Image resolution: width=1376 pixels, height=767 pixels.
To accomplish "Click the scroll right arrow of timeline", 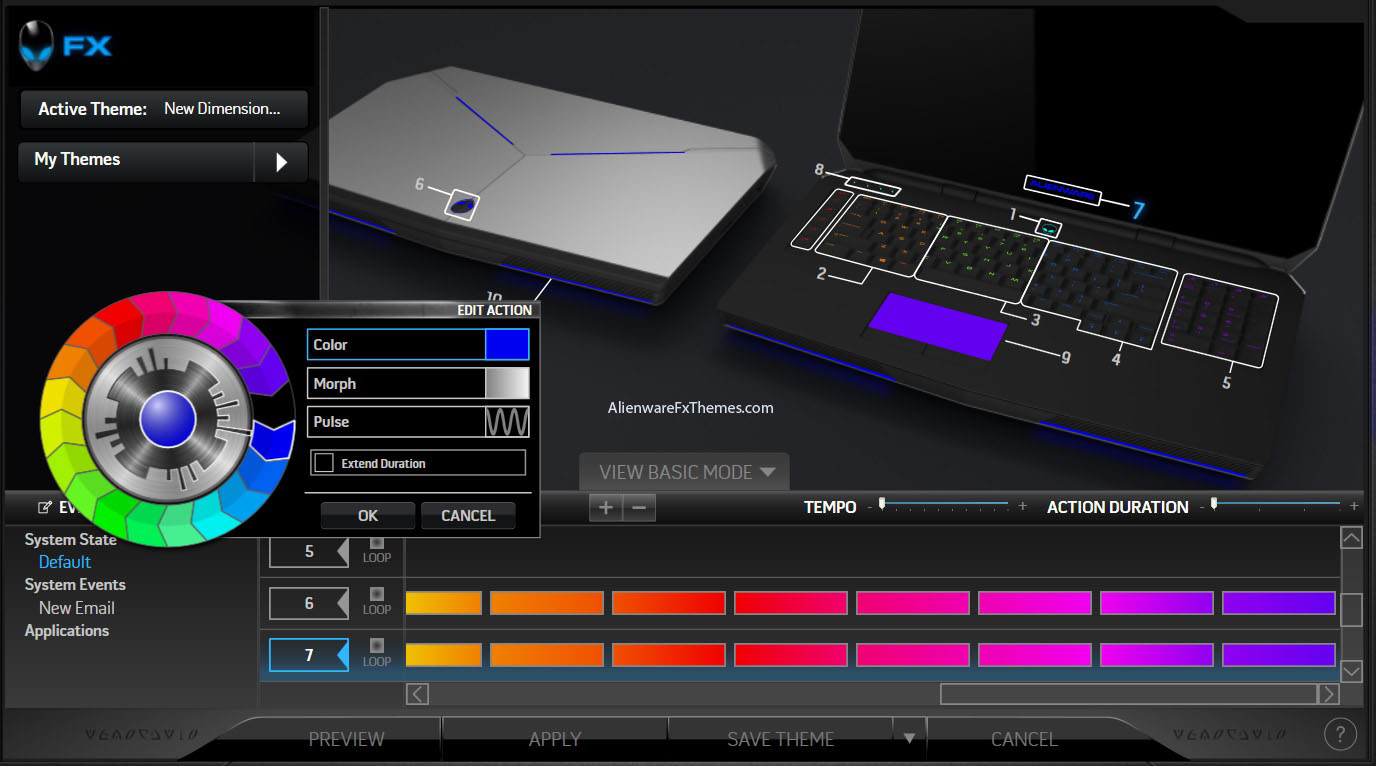I will point(1328,693).
